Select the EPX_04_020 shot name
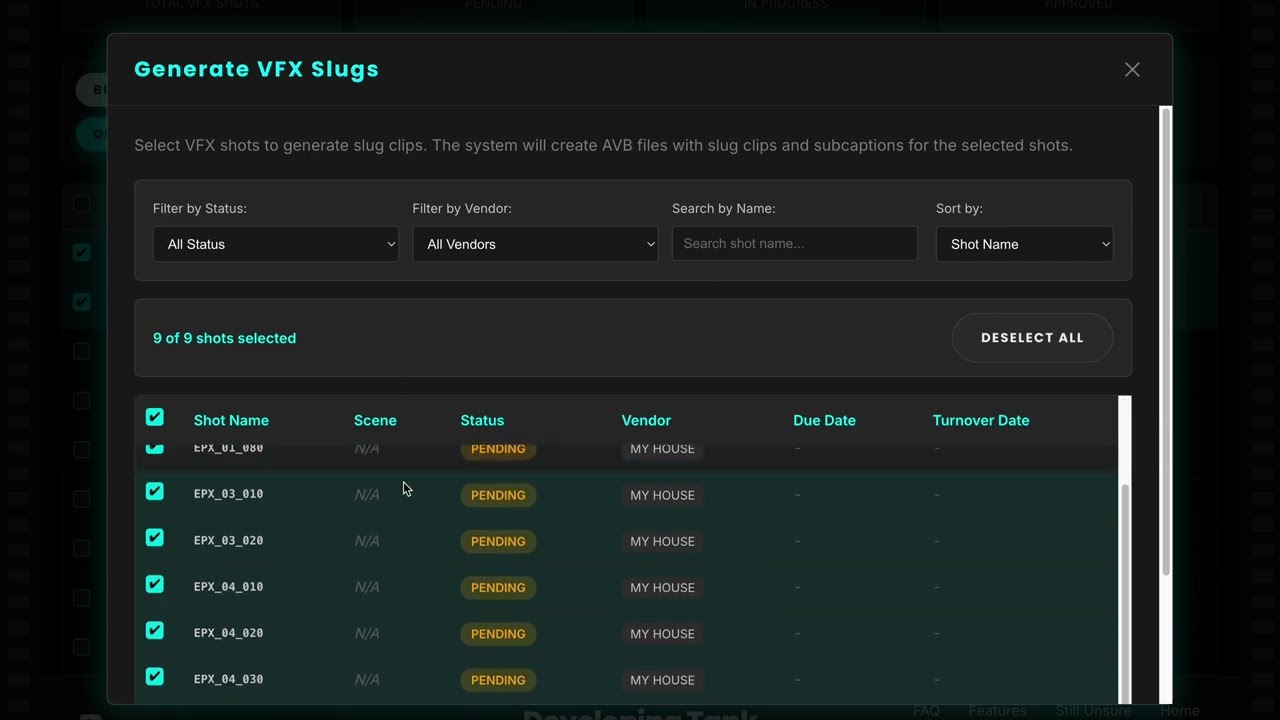1280x720 pixels. point(228,633)
